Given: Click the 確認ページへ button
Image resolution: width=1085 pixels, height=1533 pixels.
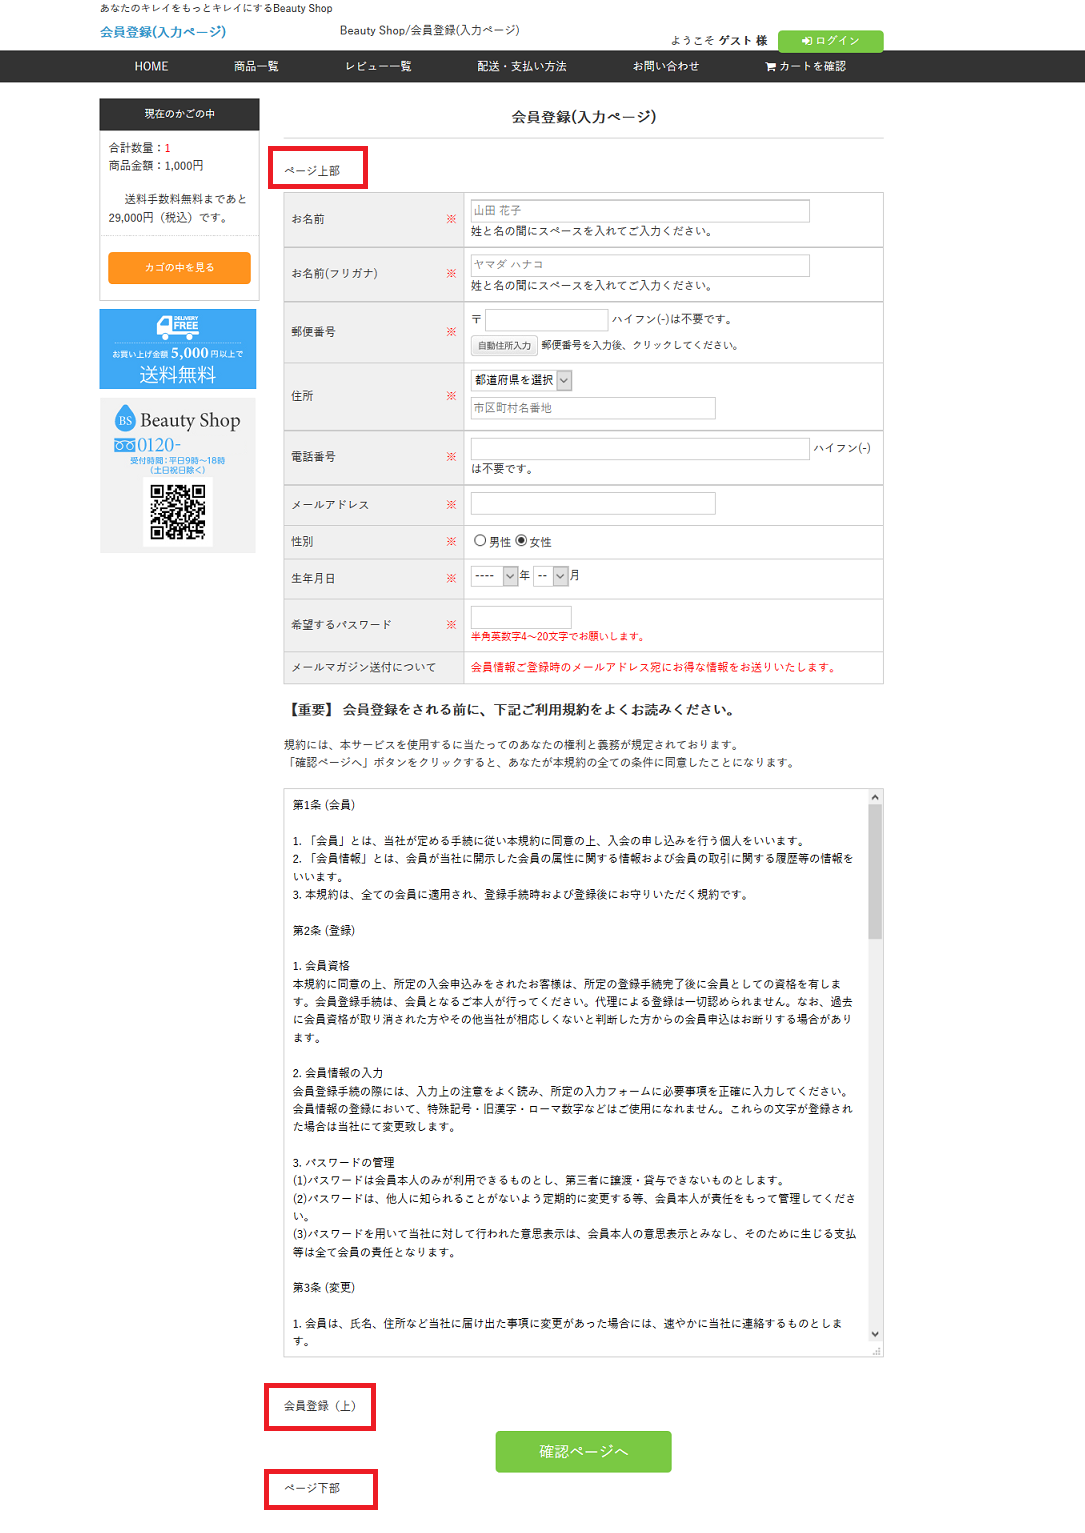Looking at the screenshot, I should (583, 1451).
